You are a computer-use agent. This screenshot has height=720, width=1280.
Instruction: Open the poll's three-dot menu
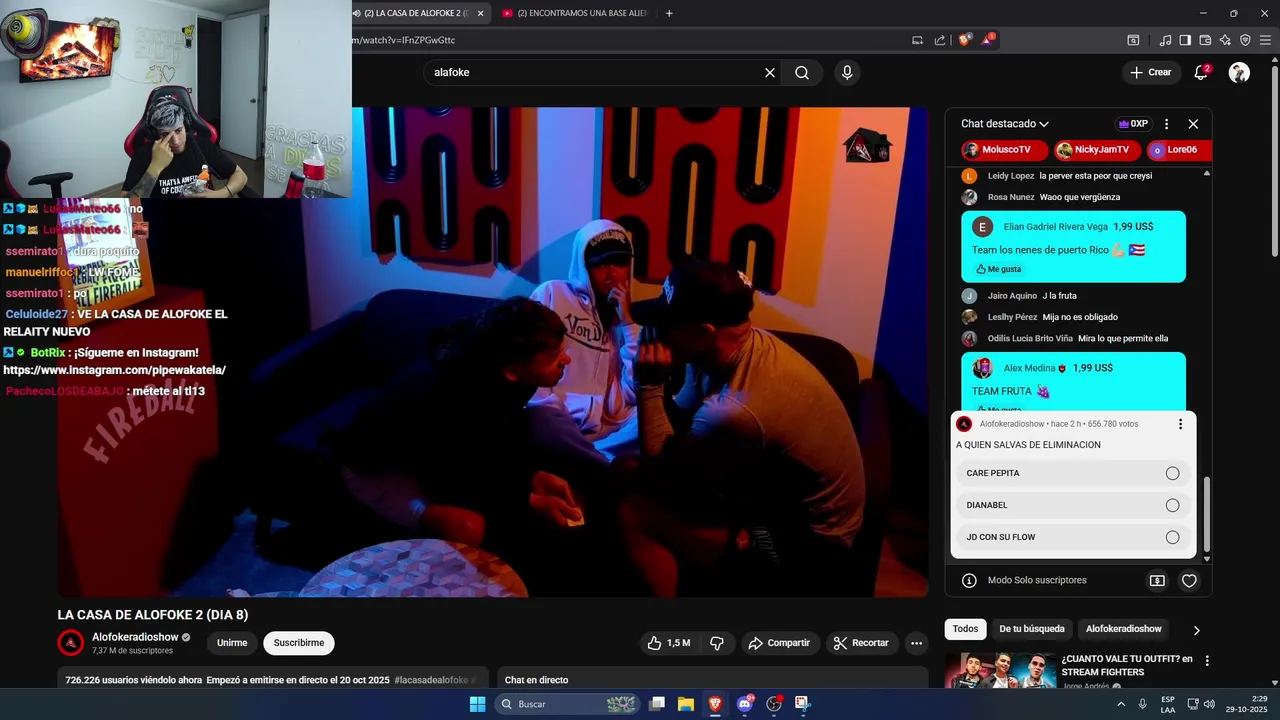1180,424
